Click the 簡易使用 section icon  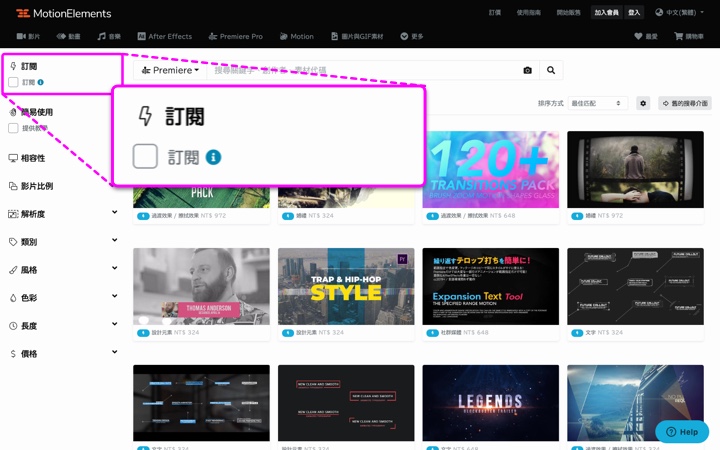point(13,112)
